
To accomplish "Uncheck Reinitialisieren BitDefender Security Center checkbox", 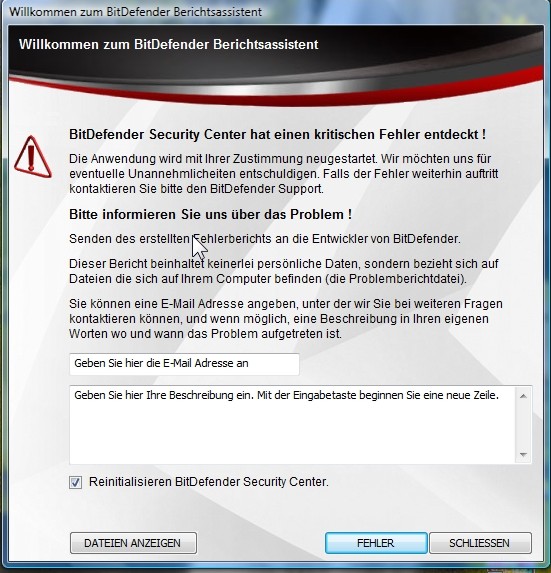I will point(76,482).
